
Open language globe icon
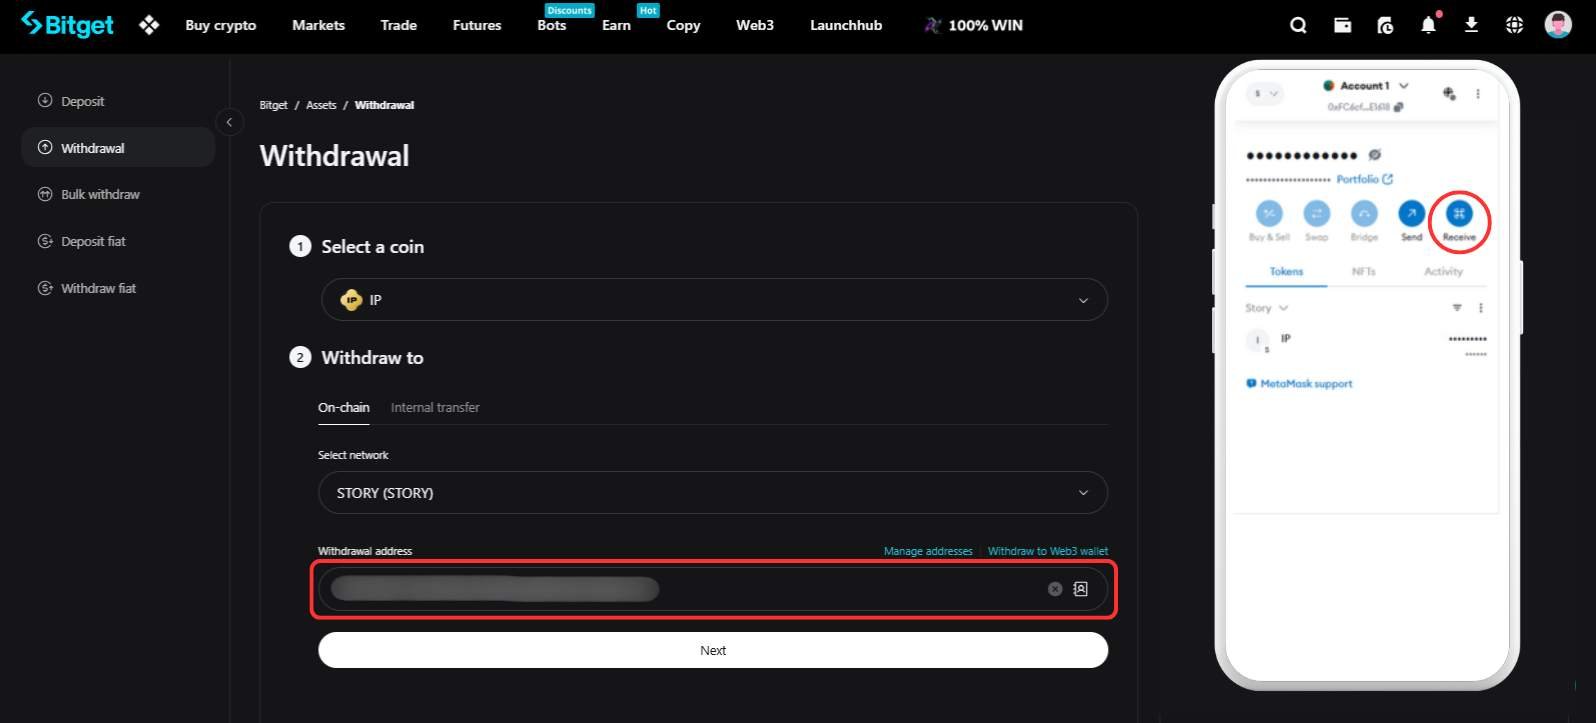pyautogui.click(x=1514, y=25)
